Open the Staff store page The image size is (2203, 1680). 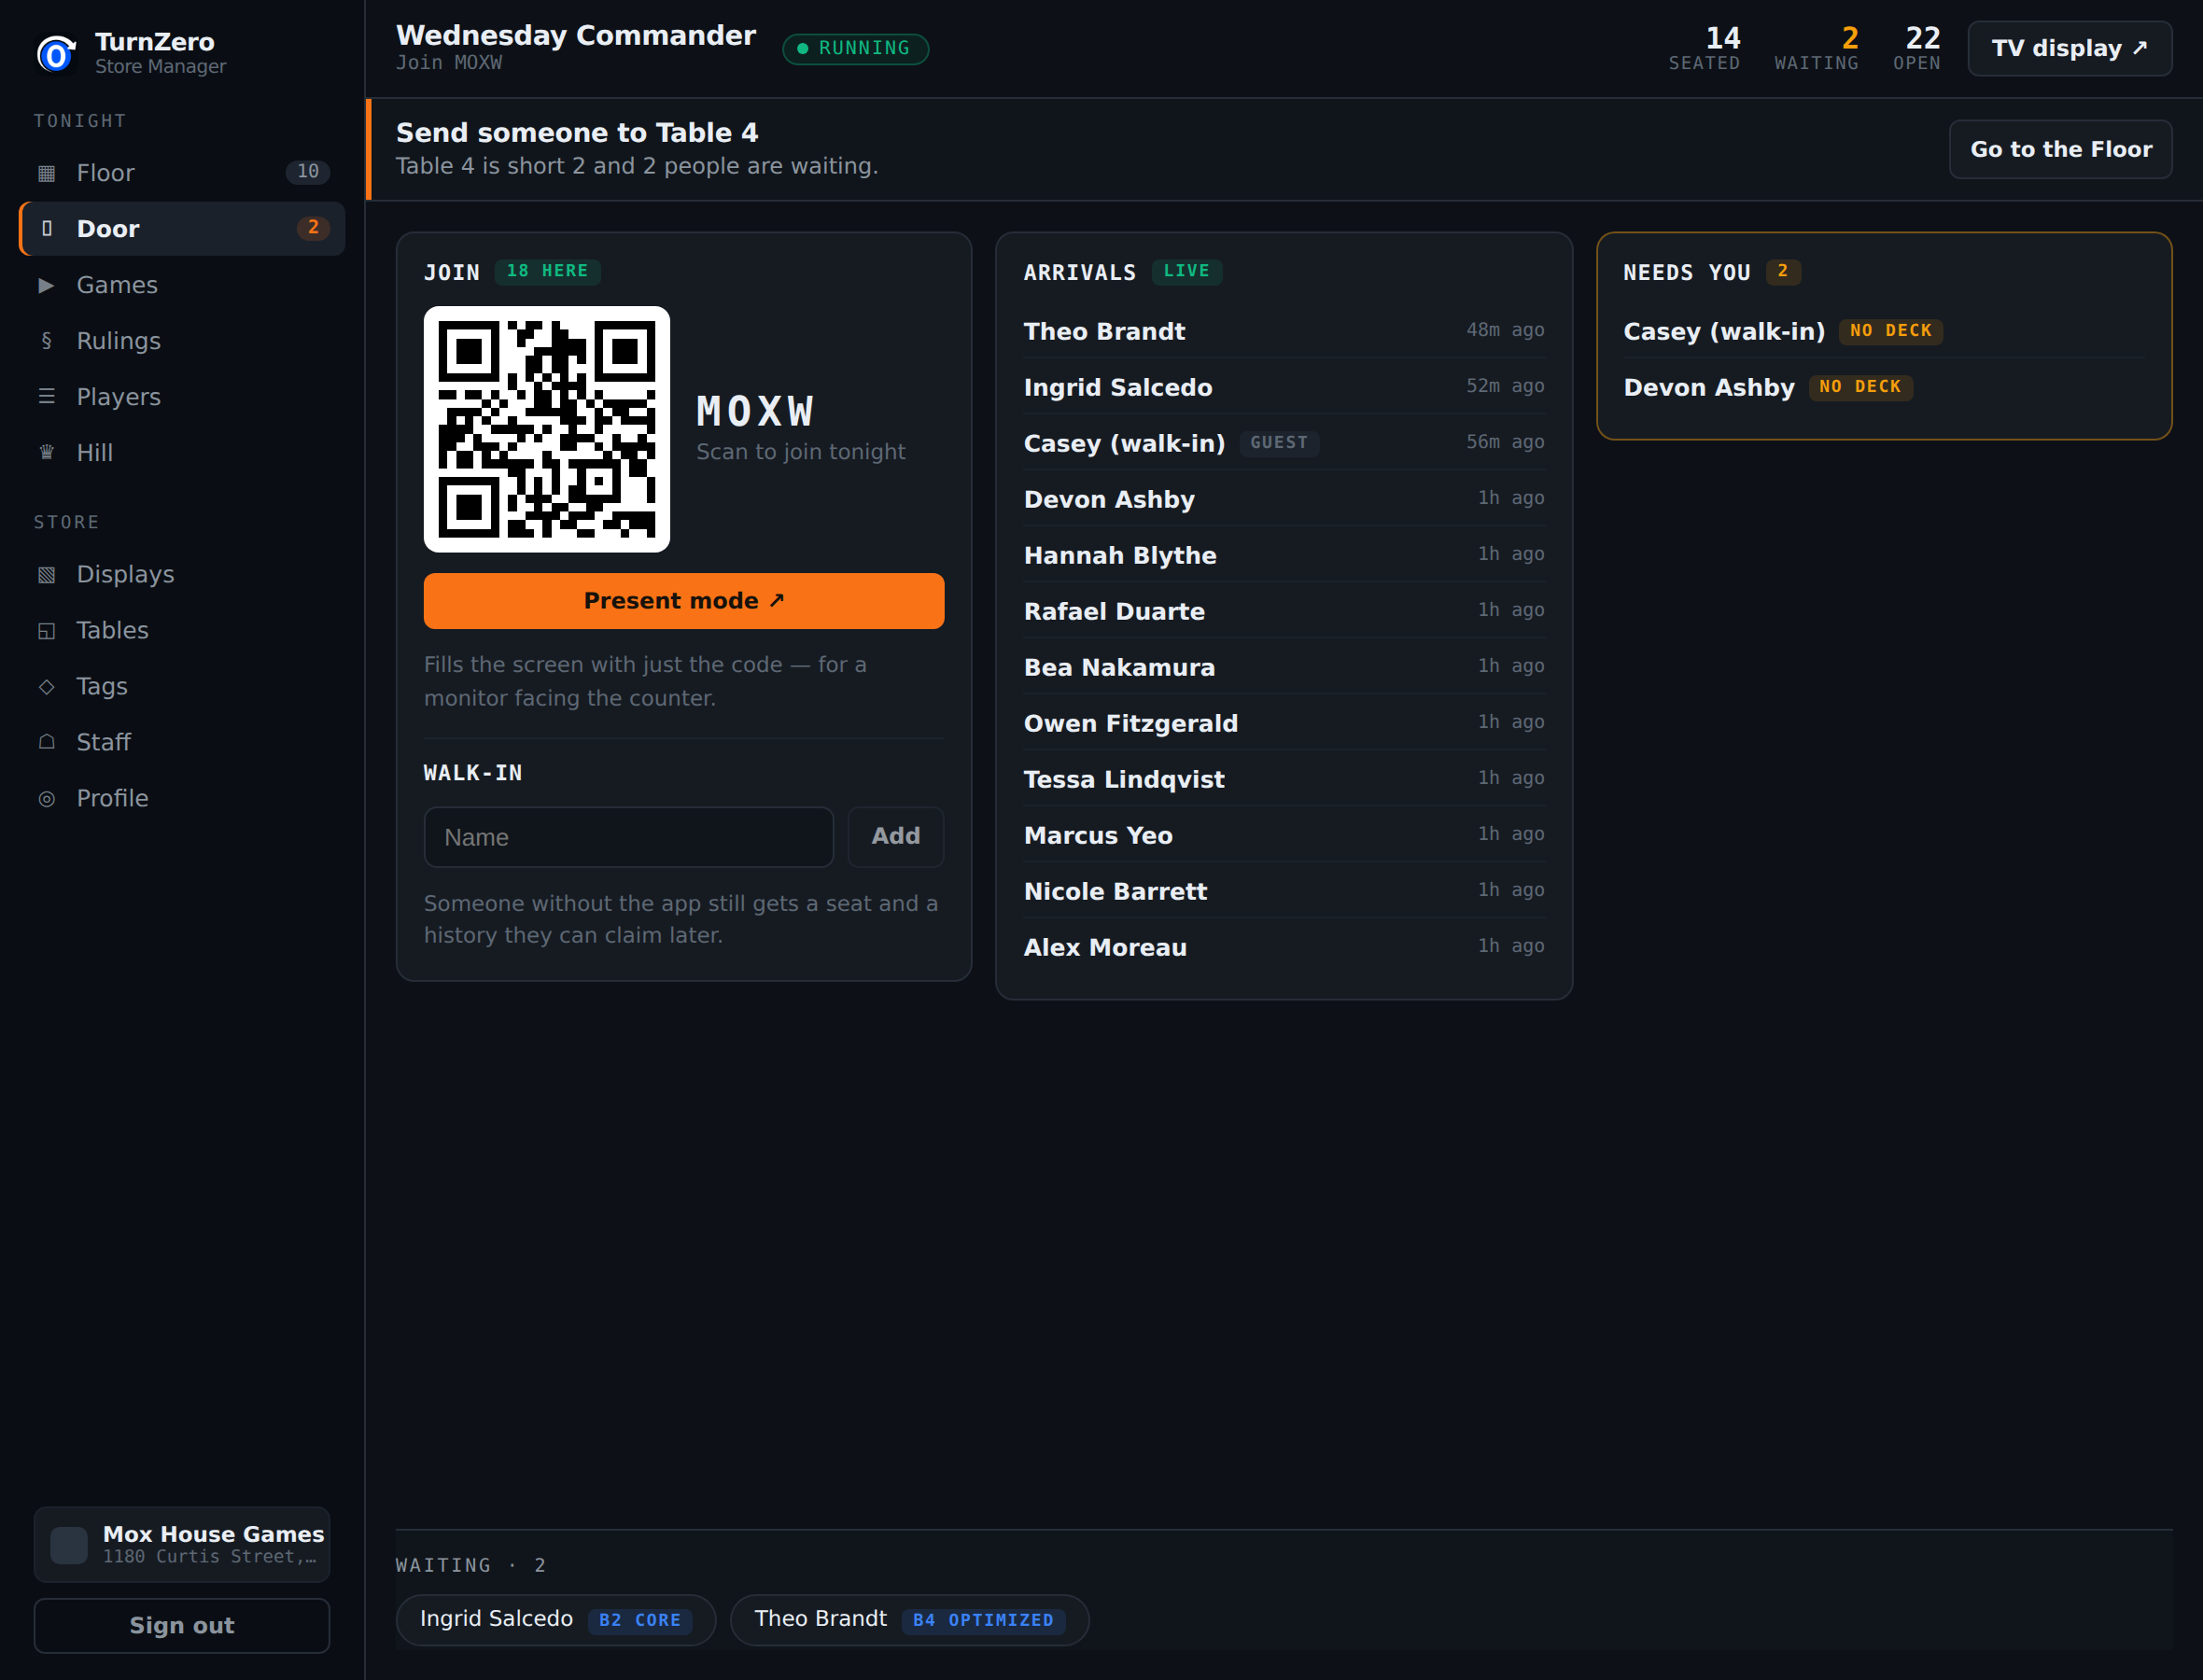[x=182, y=742]
